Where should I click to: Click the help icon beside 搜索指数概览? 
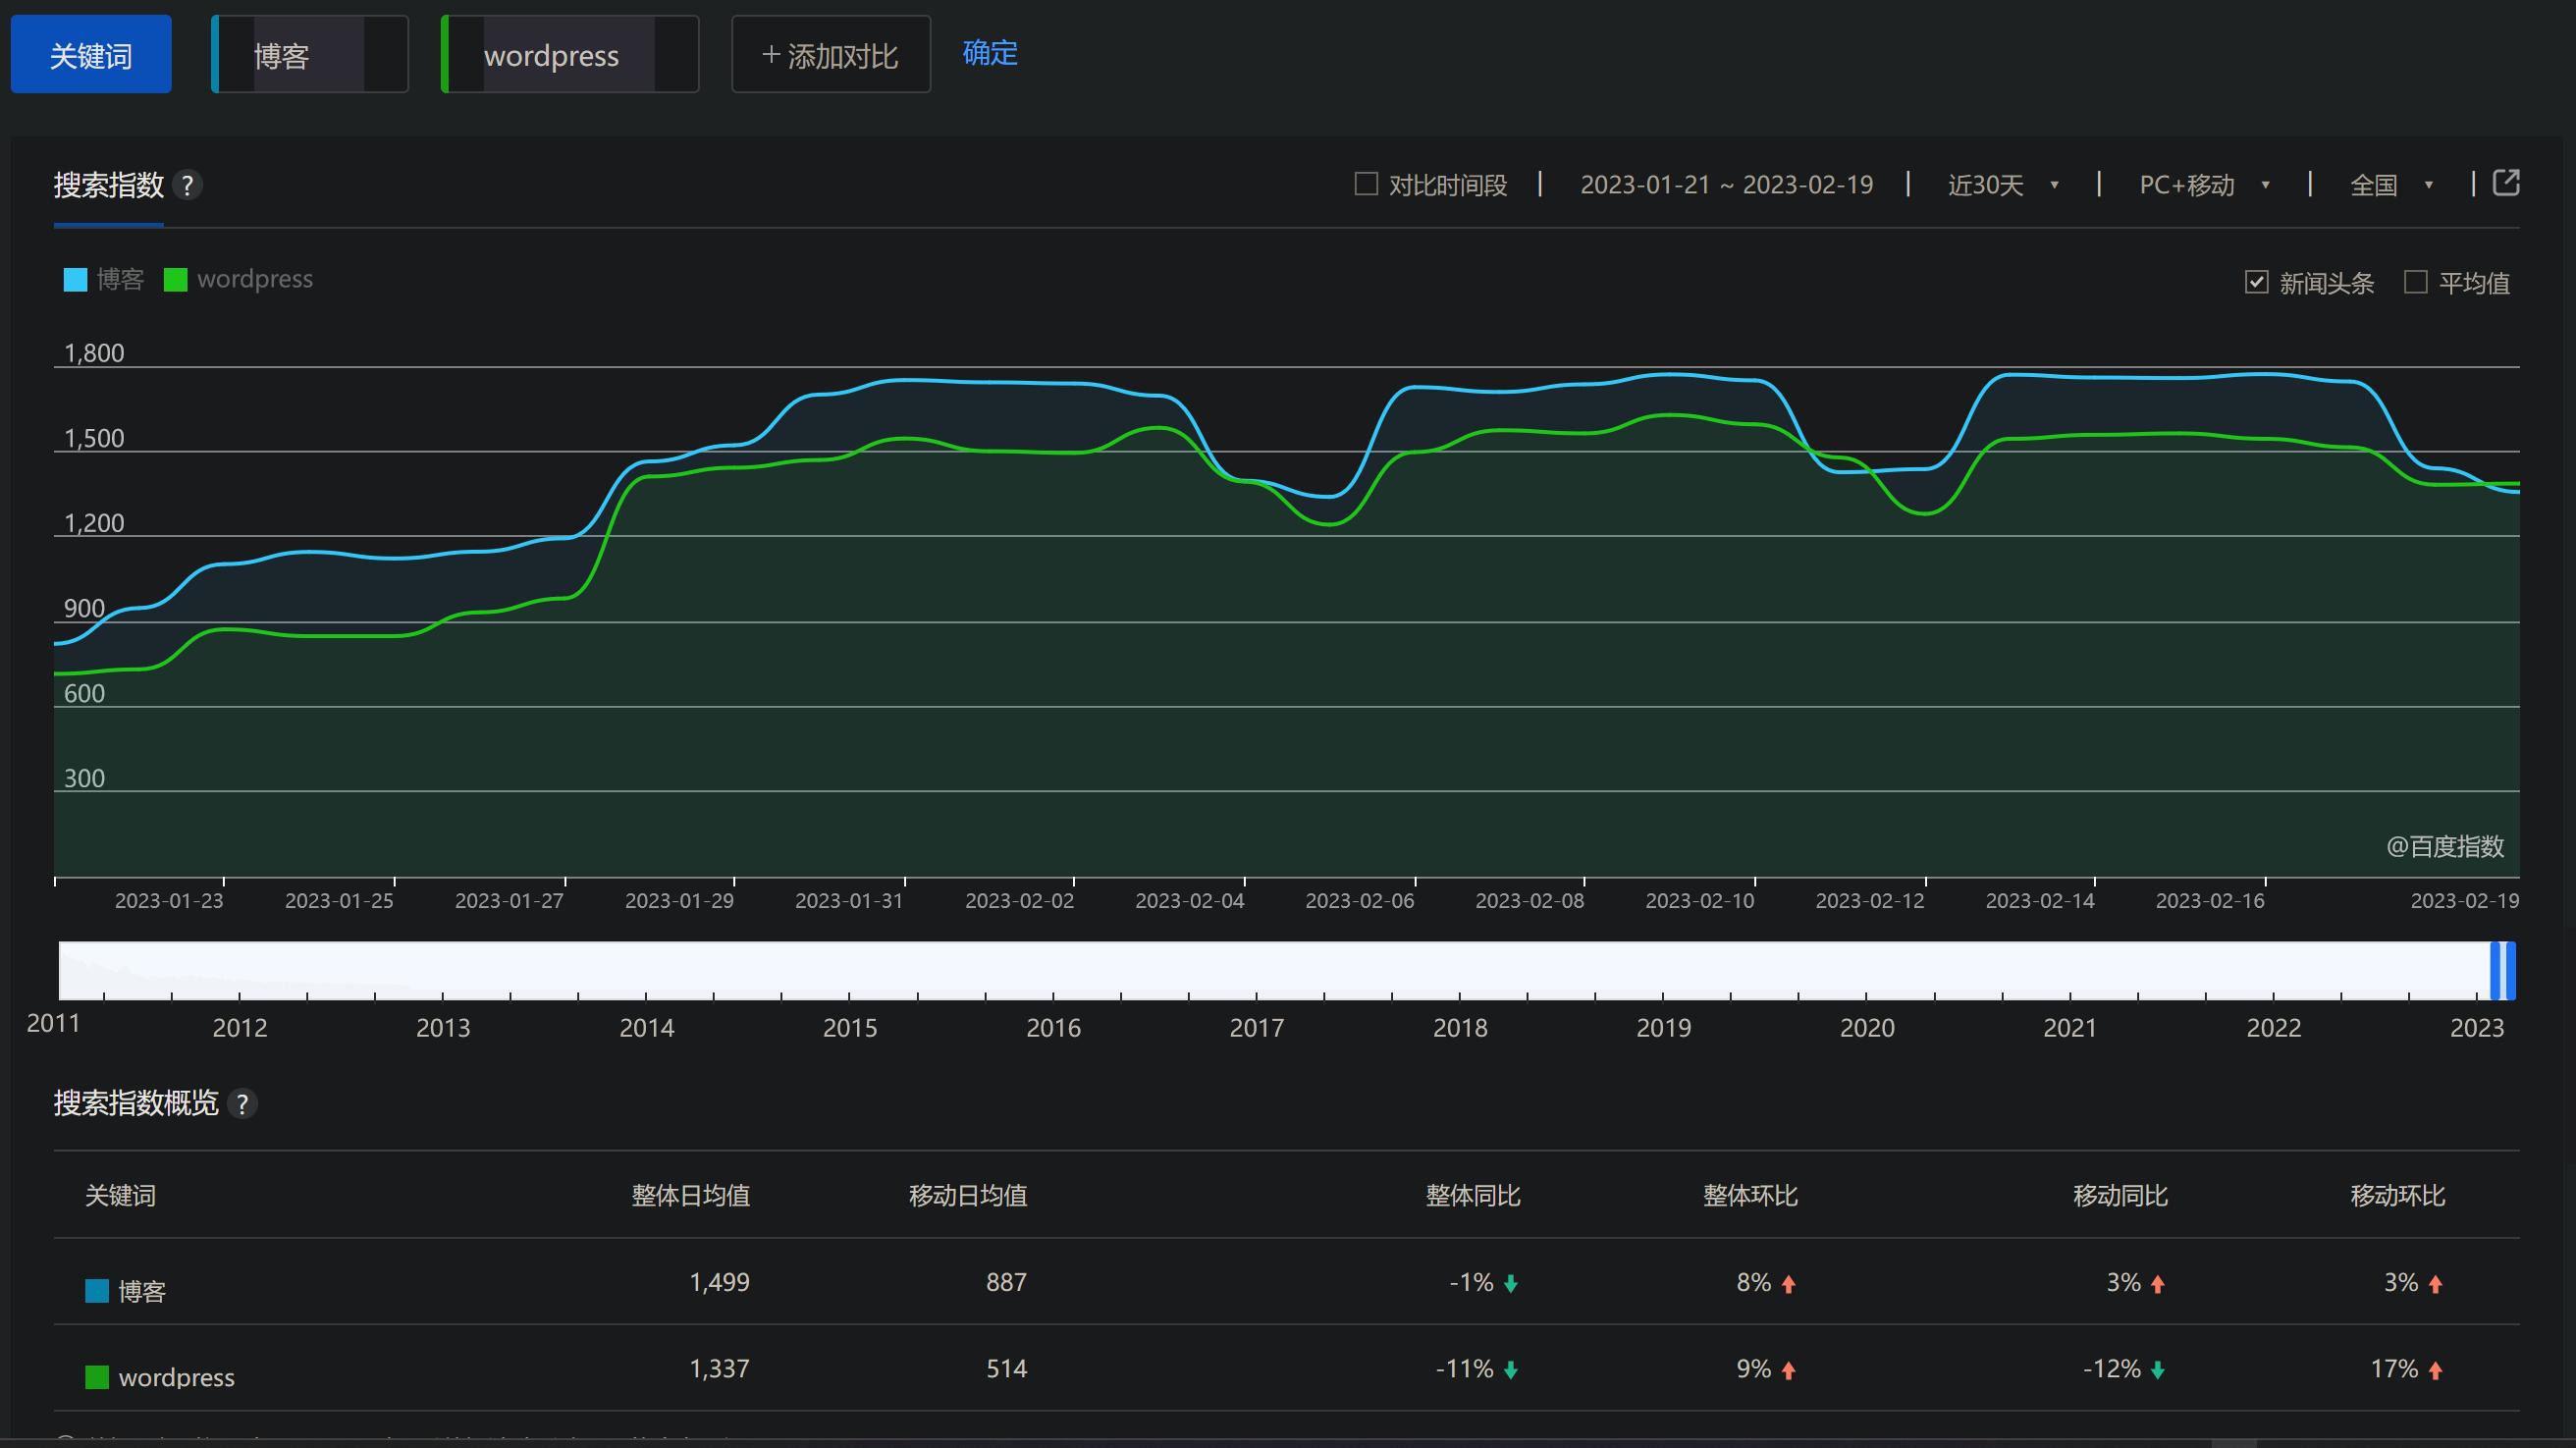tap(242, 1104)
